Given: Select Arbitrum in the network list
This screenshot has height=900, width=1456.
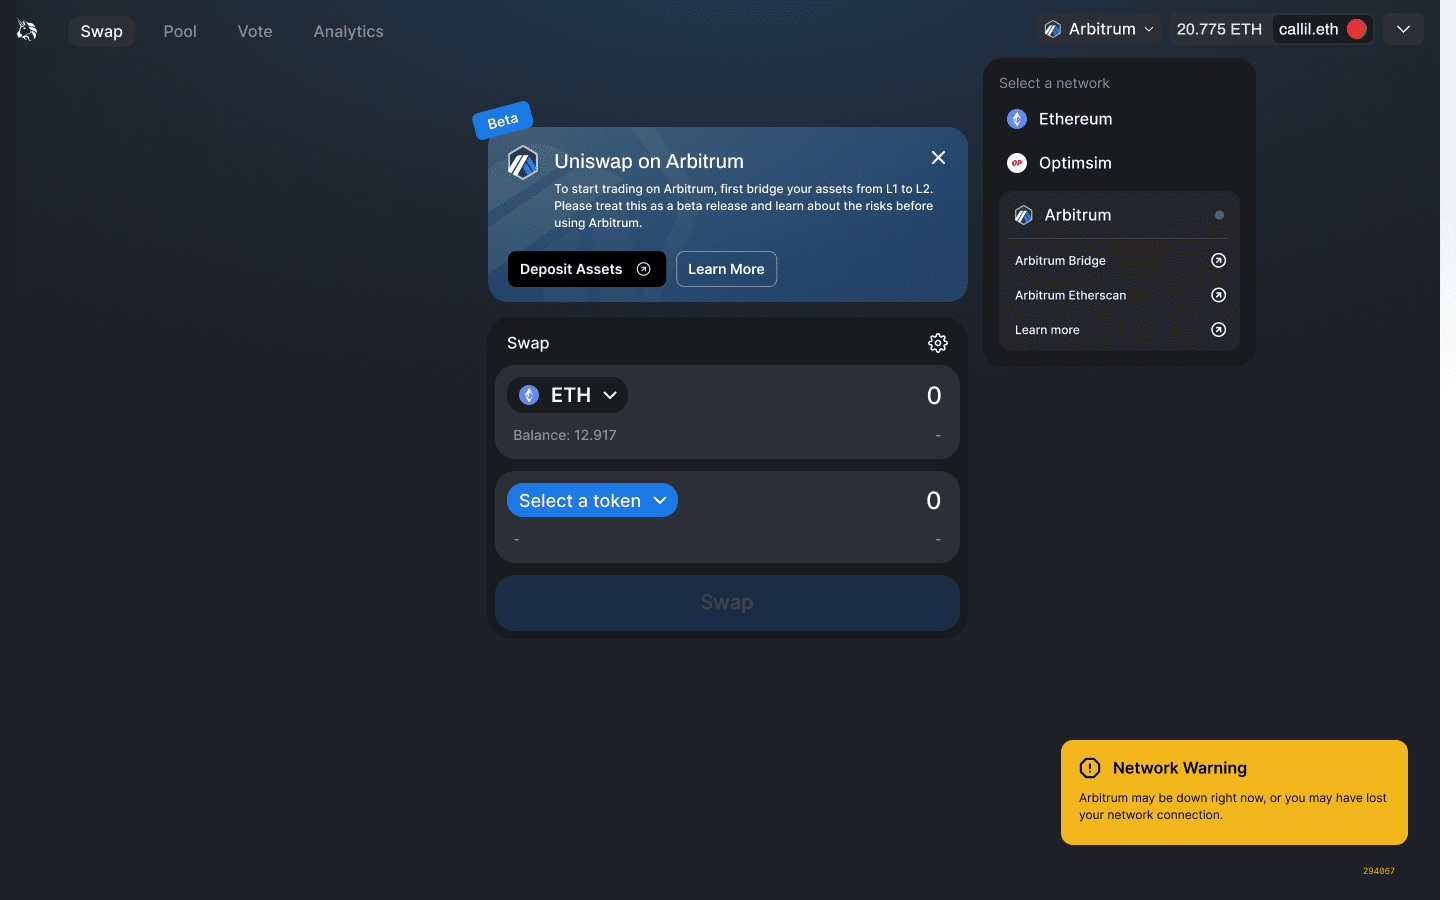Looking at the screenshot, I should click(1077, 215).
